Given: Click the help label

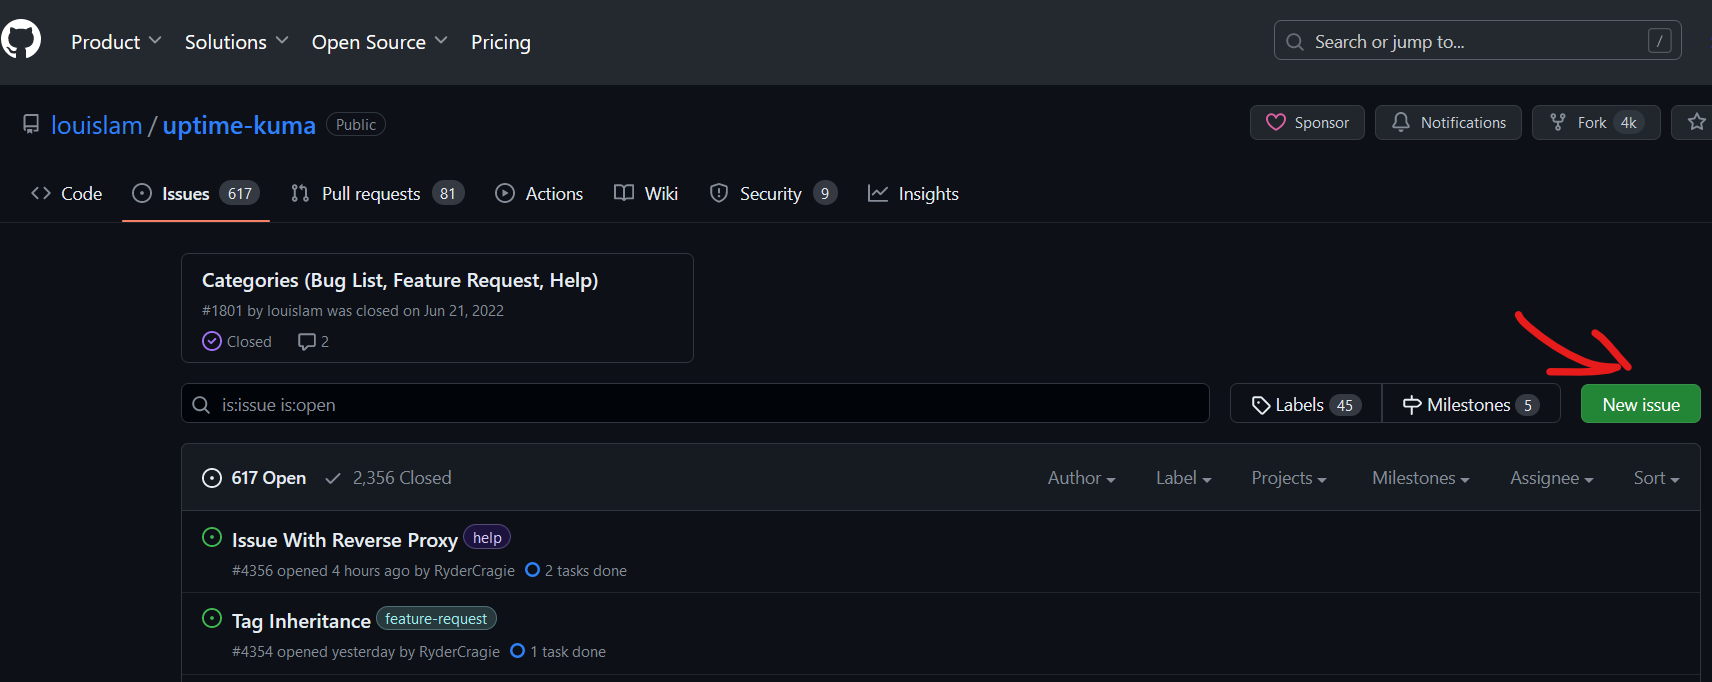Looking at the screenshot, I should click(487, 538).
